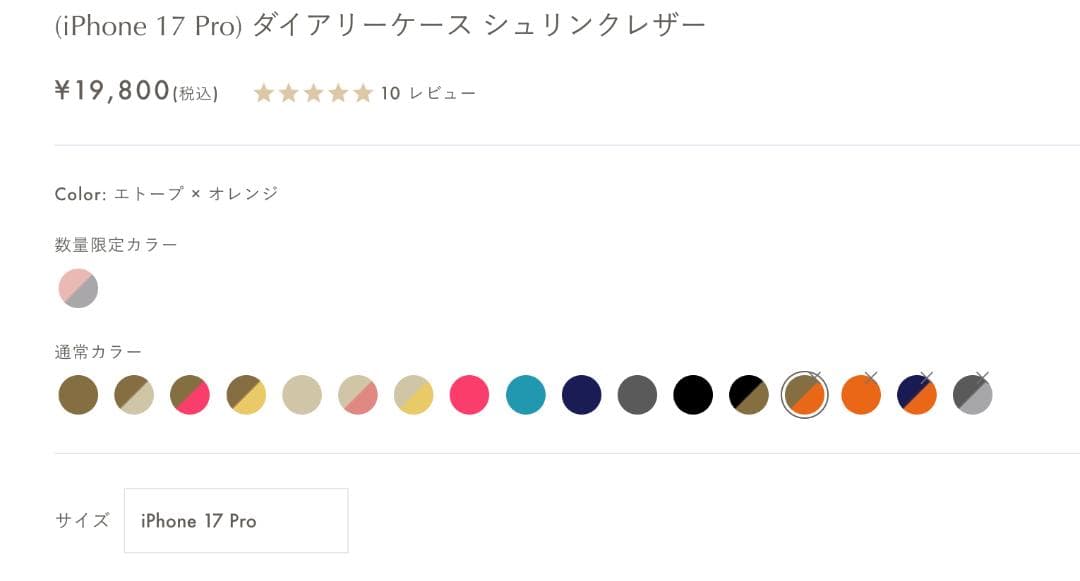Choose the solid khaki color swatch
Image resolution: width=1080 pixels, height=581 pixels.
(x=78, y=395)
